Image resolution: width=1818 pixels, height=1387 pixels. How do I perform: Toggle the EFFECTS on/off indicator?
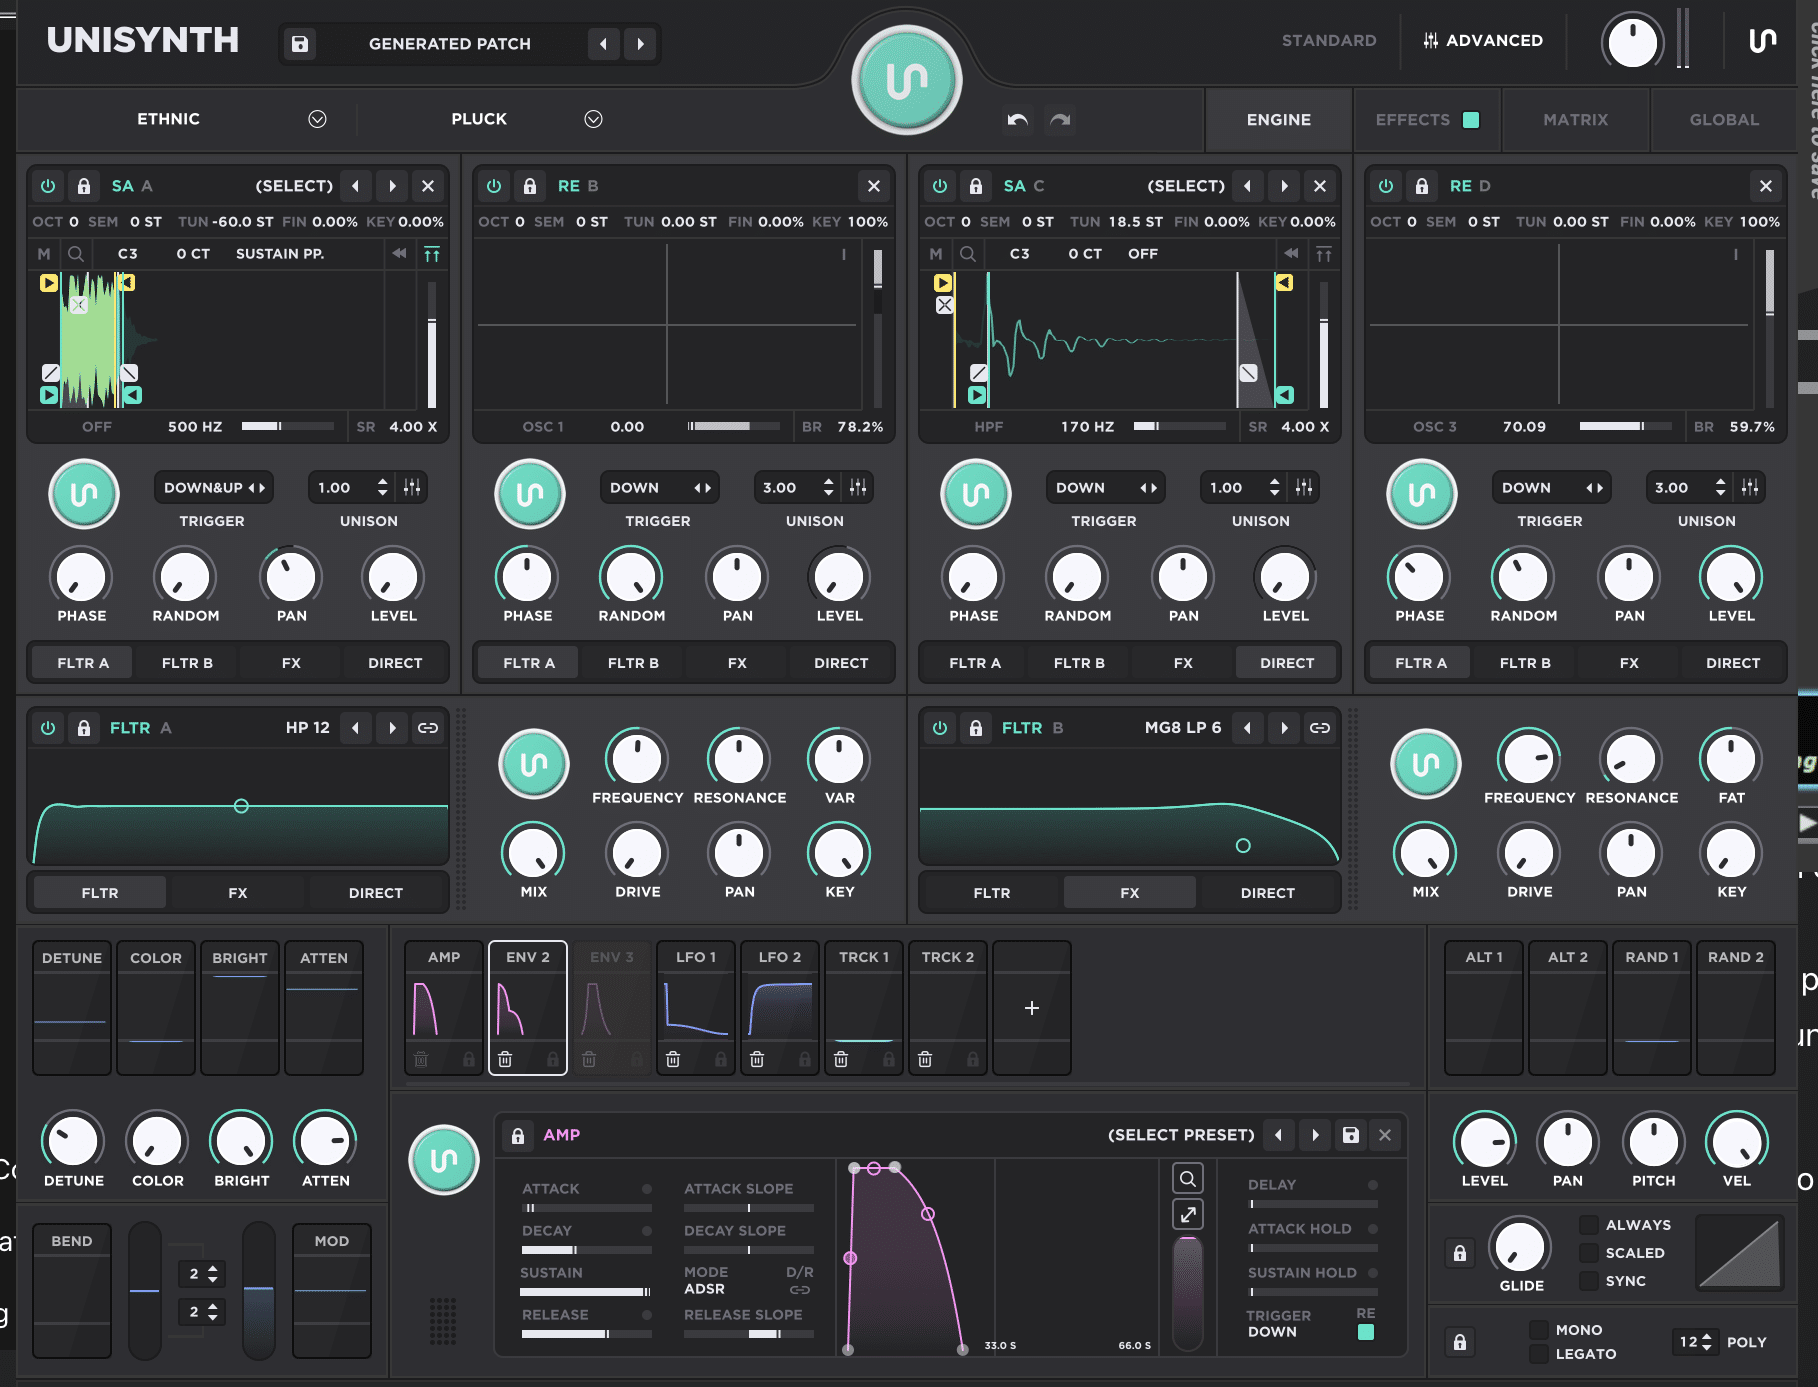click(x=1471, y=120)
